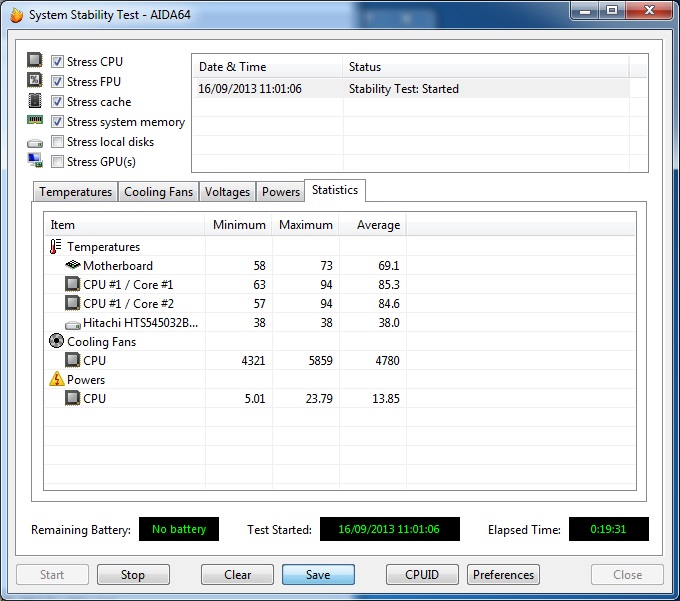Click the fan icon beside Cooling Fans
Screen dimensions: 680x601
point(56,342)
